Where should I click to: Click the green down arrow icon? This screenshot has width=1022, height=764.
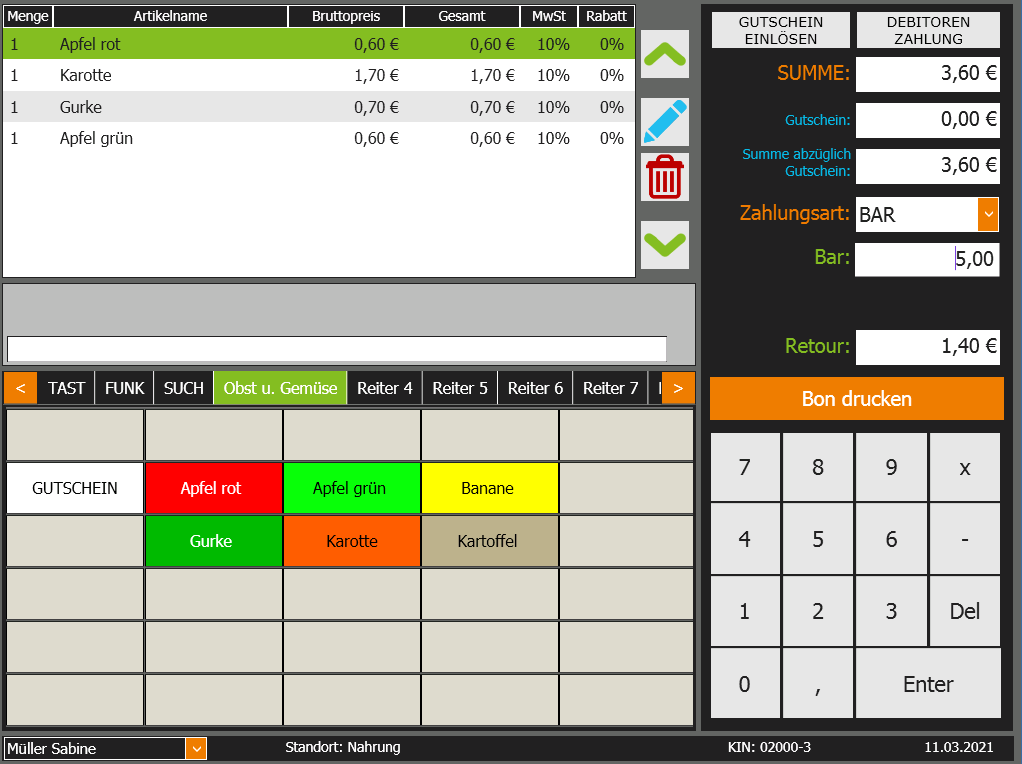tap(665, 244)
